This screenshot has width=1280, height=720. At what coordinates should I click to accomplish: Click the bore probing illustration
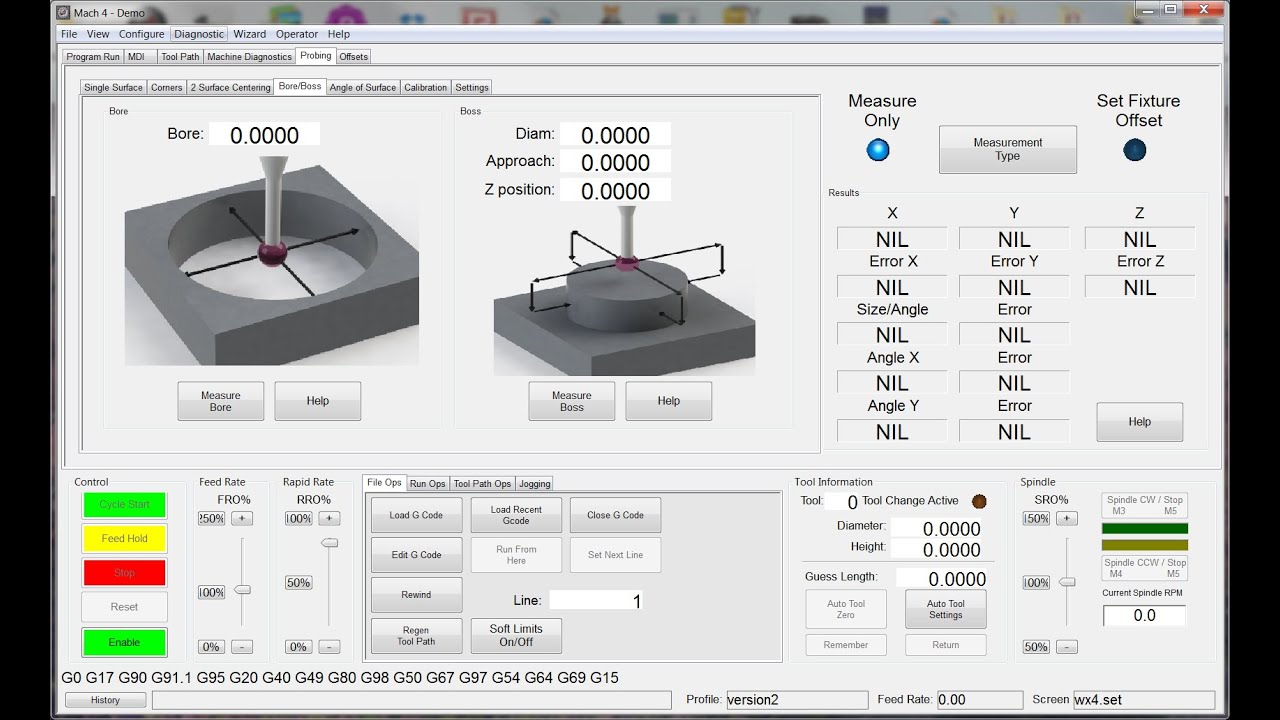(272, 257)
